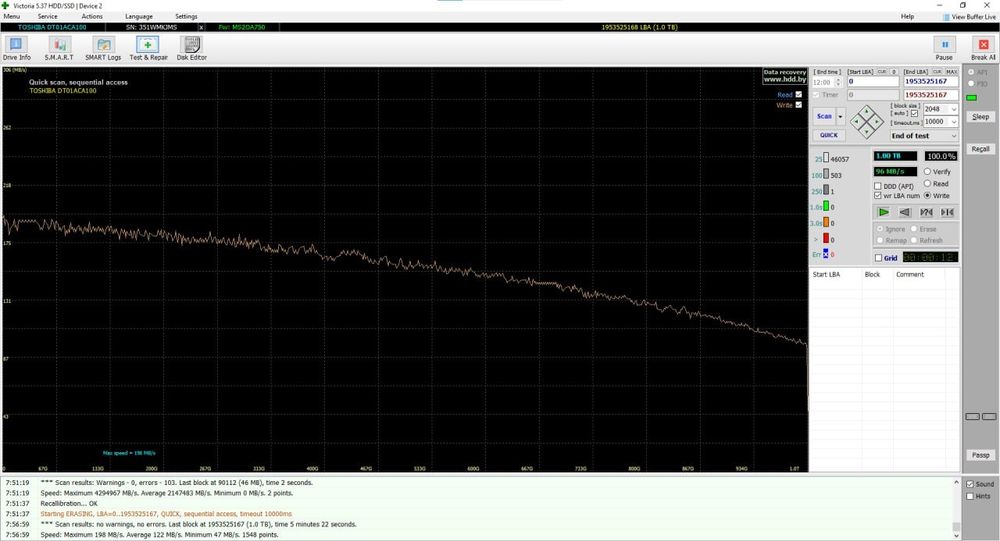Click the red slow-block indicator
1000x541 pixels.
coord(826,238)
